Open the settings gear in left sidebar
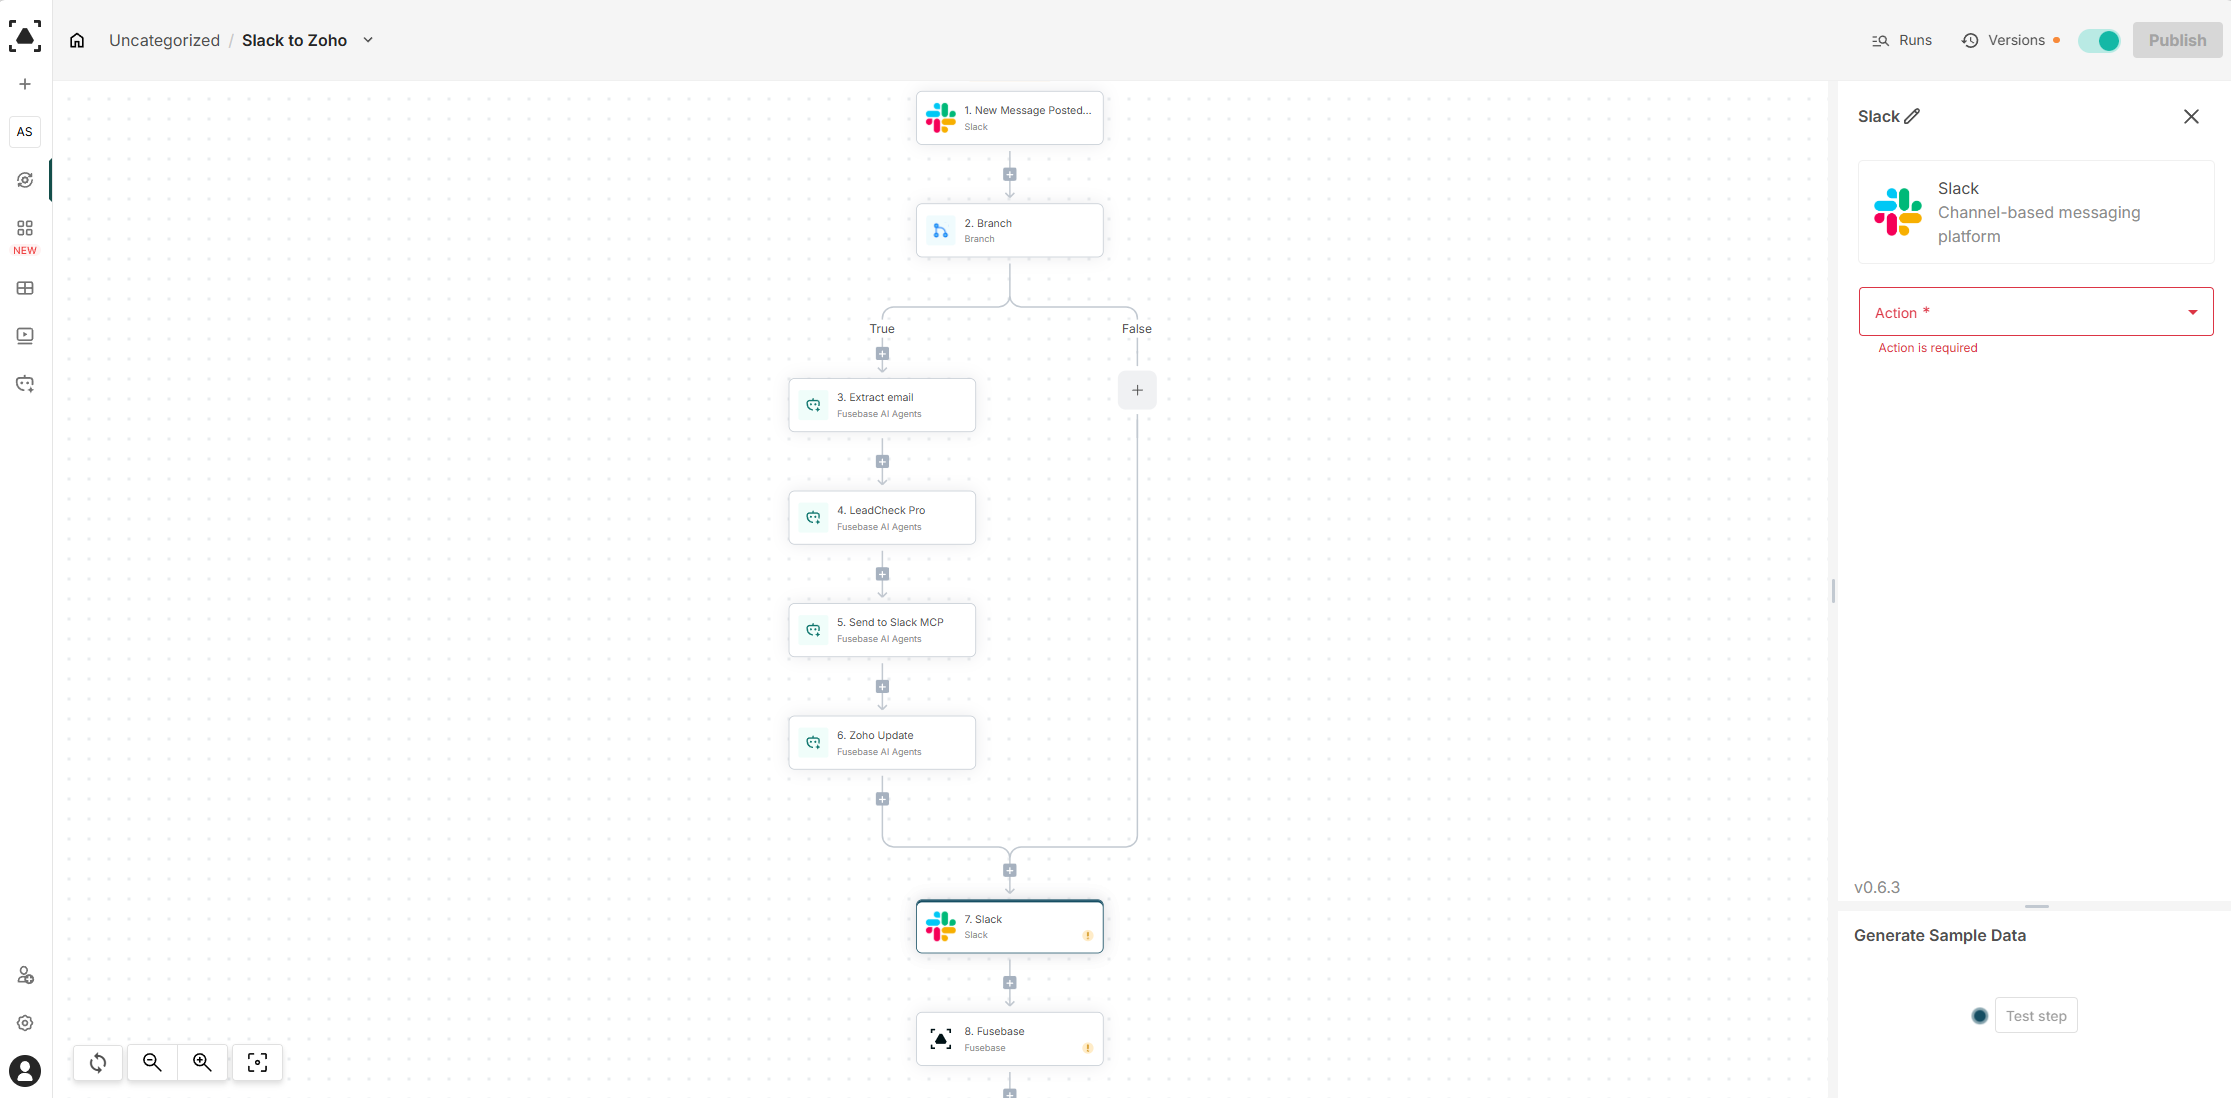Image resolution: width=2231 pixels, height=1098 pixels. click(25, 1023)
